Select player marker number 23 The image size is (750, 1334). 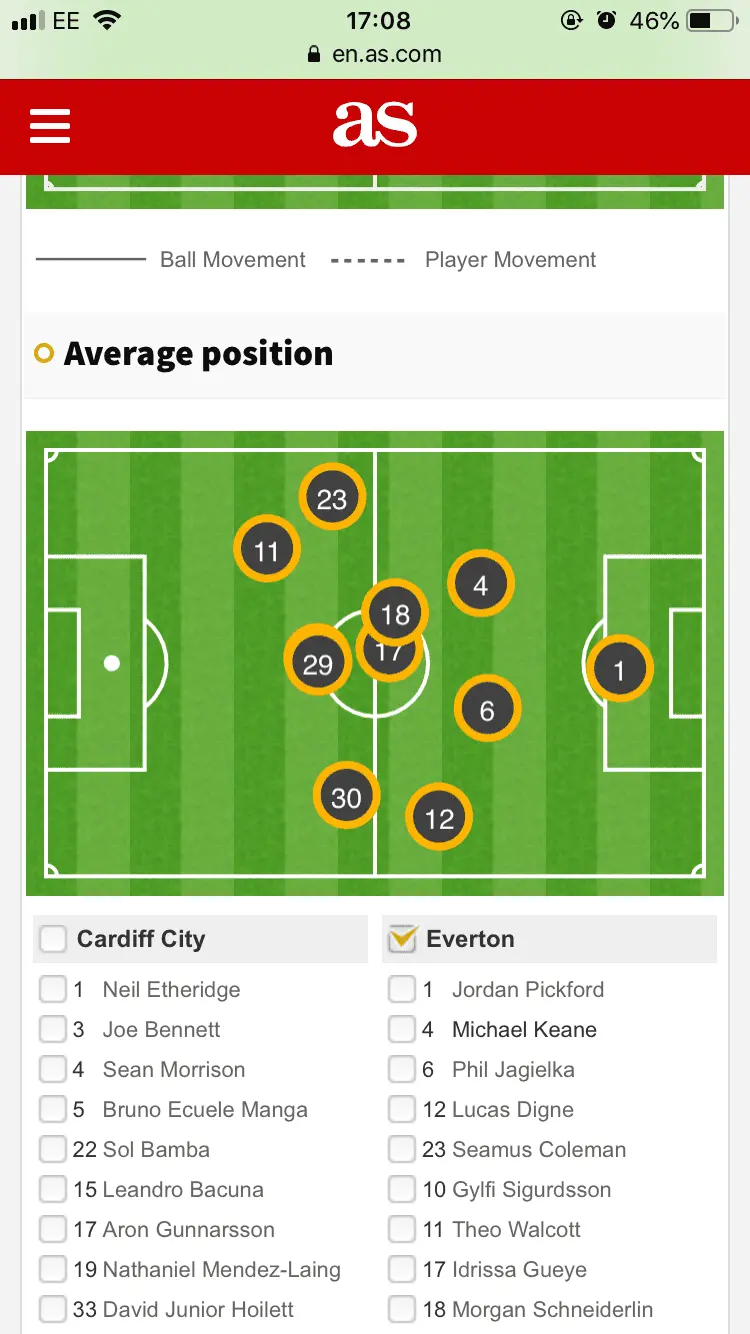[332, 498]
